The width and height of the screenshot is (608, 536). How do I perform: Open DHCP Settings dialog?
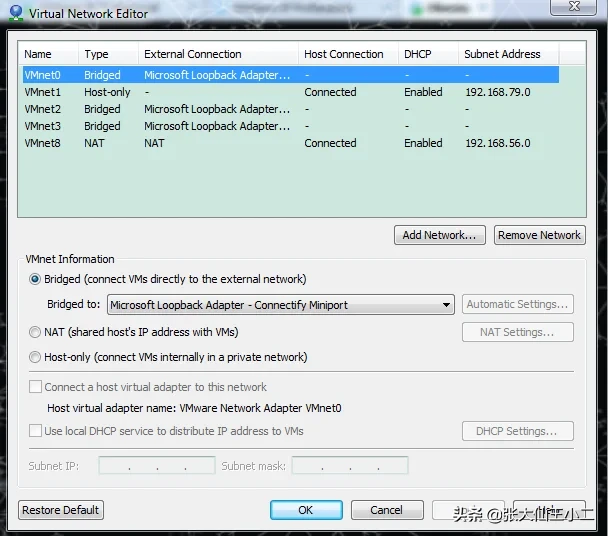(518, 431)
